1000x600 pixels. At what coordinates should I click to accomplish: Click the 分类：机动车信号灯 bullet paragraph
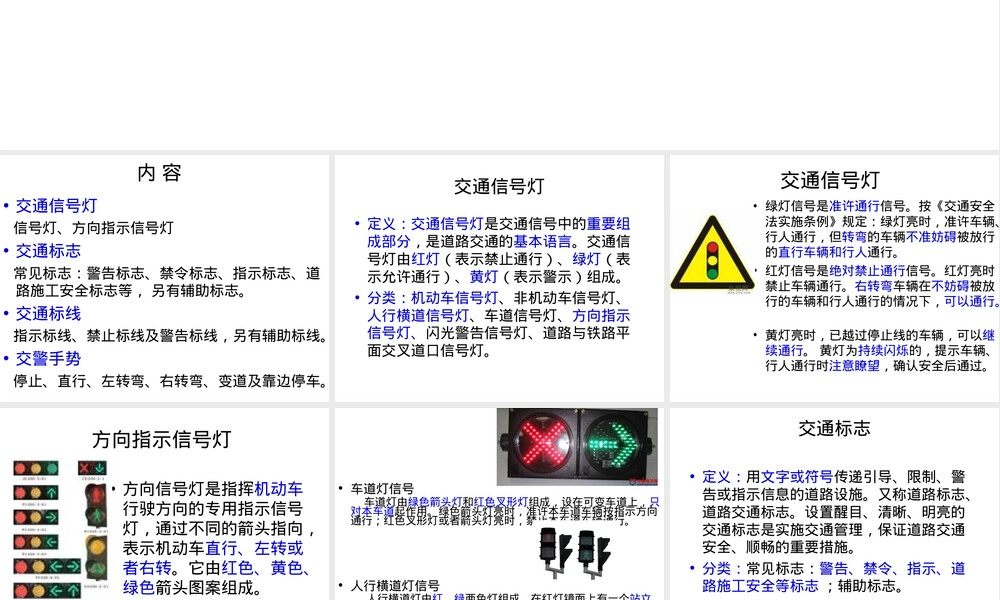pyautogui.click(x=499, y=324)
